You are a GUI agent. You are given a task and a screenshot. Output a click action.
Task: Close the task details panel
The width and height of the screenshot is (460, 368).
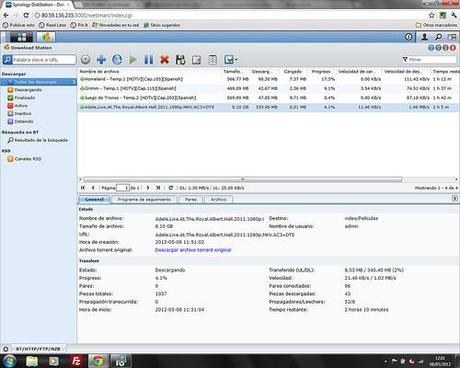click(x=455, y=198)
